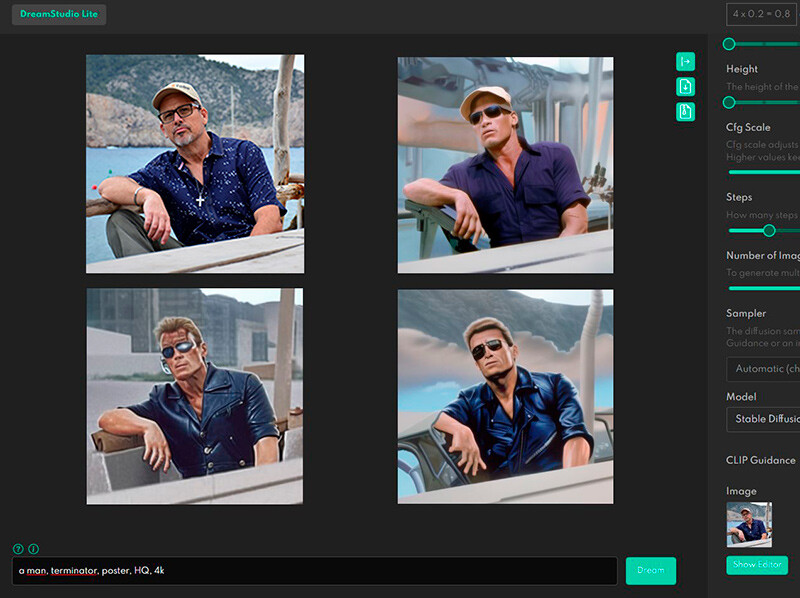Click the source image thumbnail under Image
Image resolution: width=800 pixels, height=598 pixels.
(x=749, y=525)
